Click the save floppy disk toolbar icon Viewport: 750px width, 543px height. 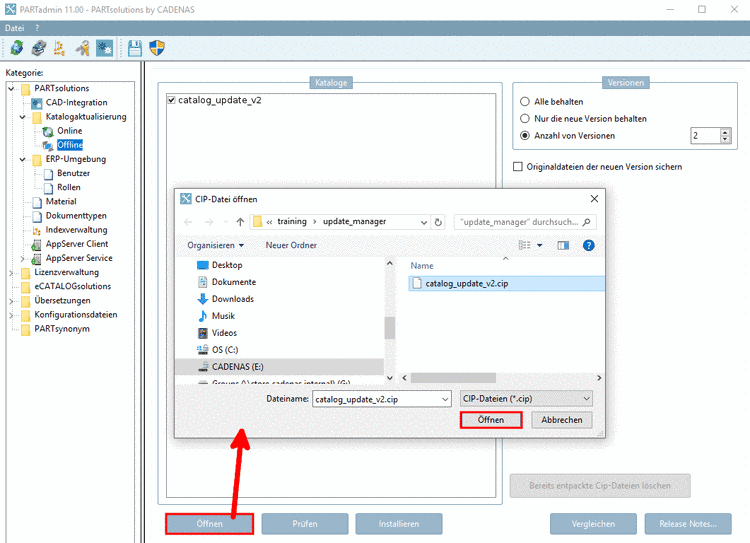135,48
